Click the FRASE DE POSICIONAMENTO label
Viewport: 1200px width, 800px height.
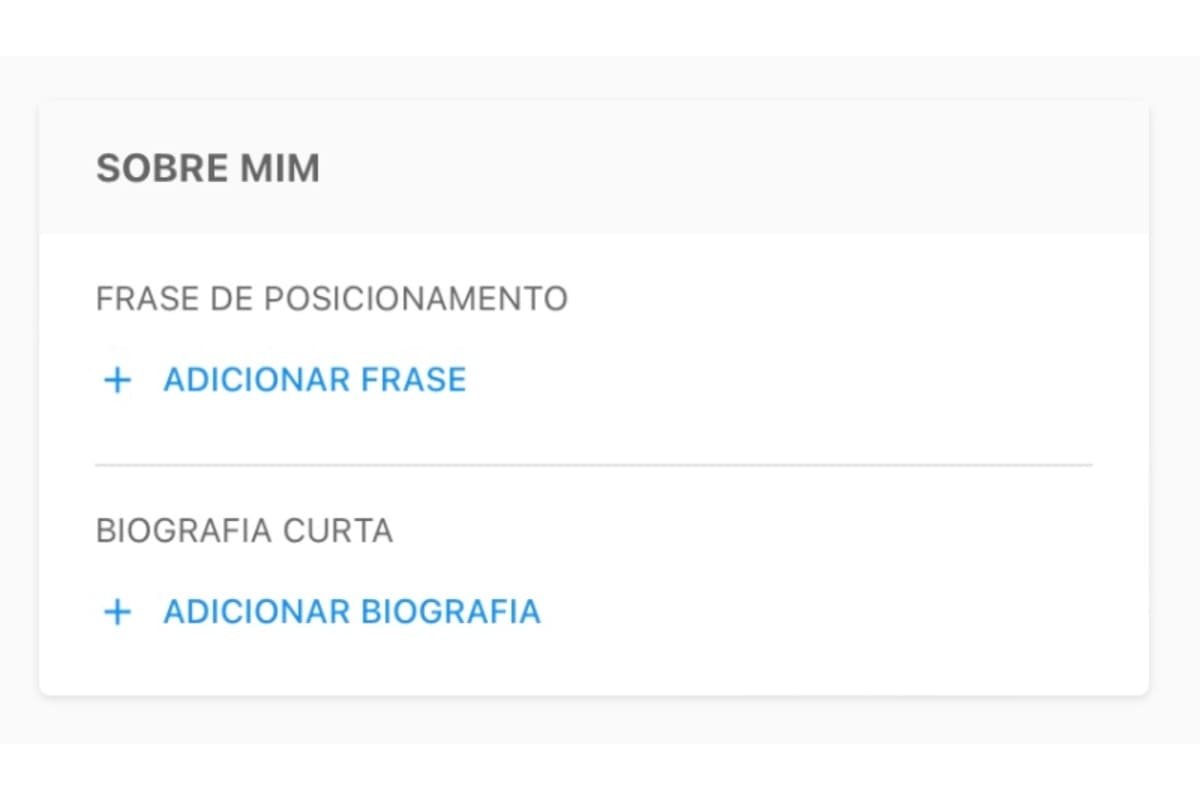click(x=331, y=299)
